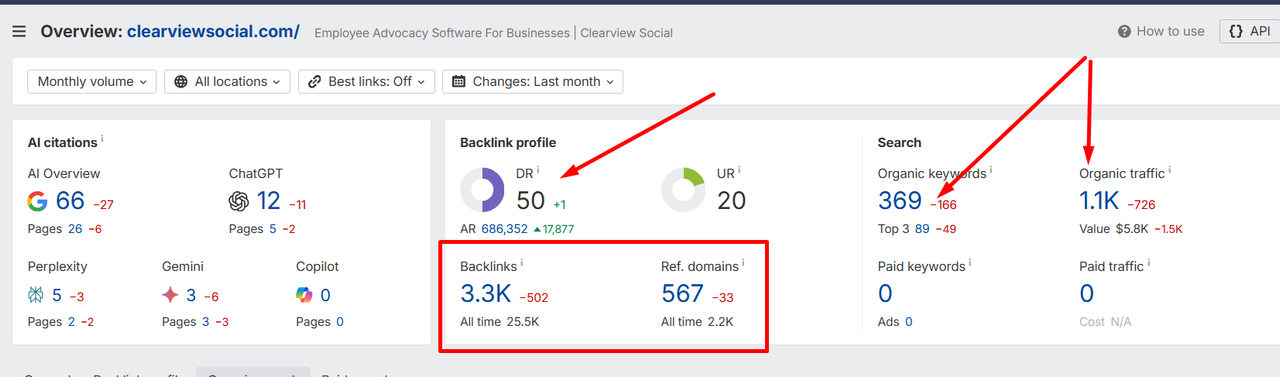Screen dimensions: 1280x377
Task: Open the Paid keywords 0 value
Action: coord(885,294)
